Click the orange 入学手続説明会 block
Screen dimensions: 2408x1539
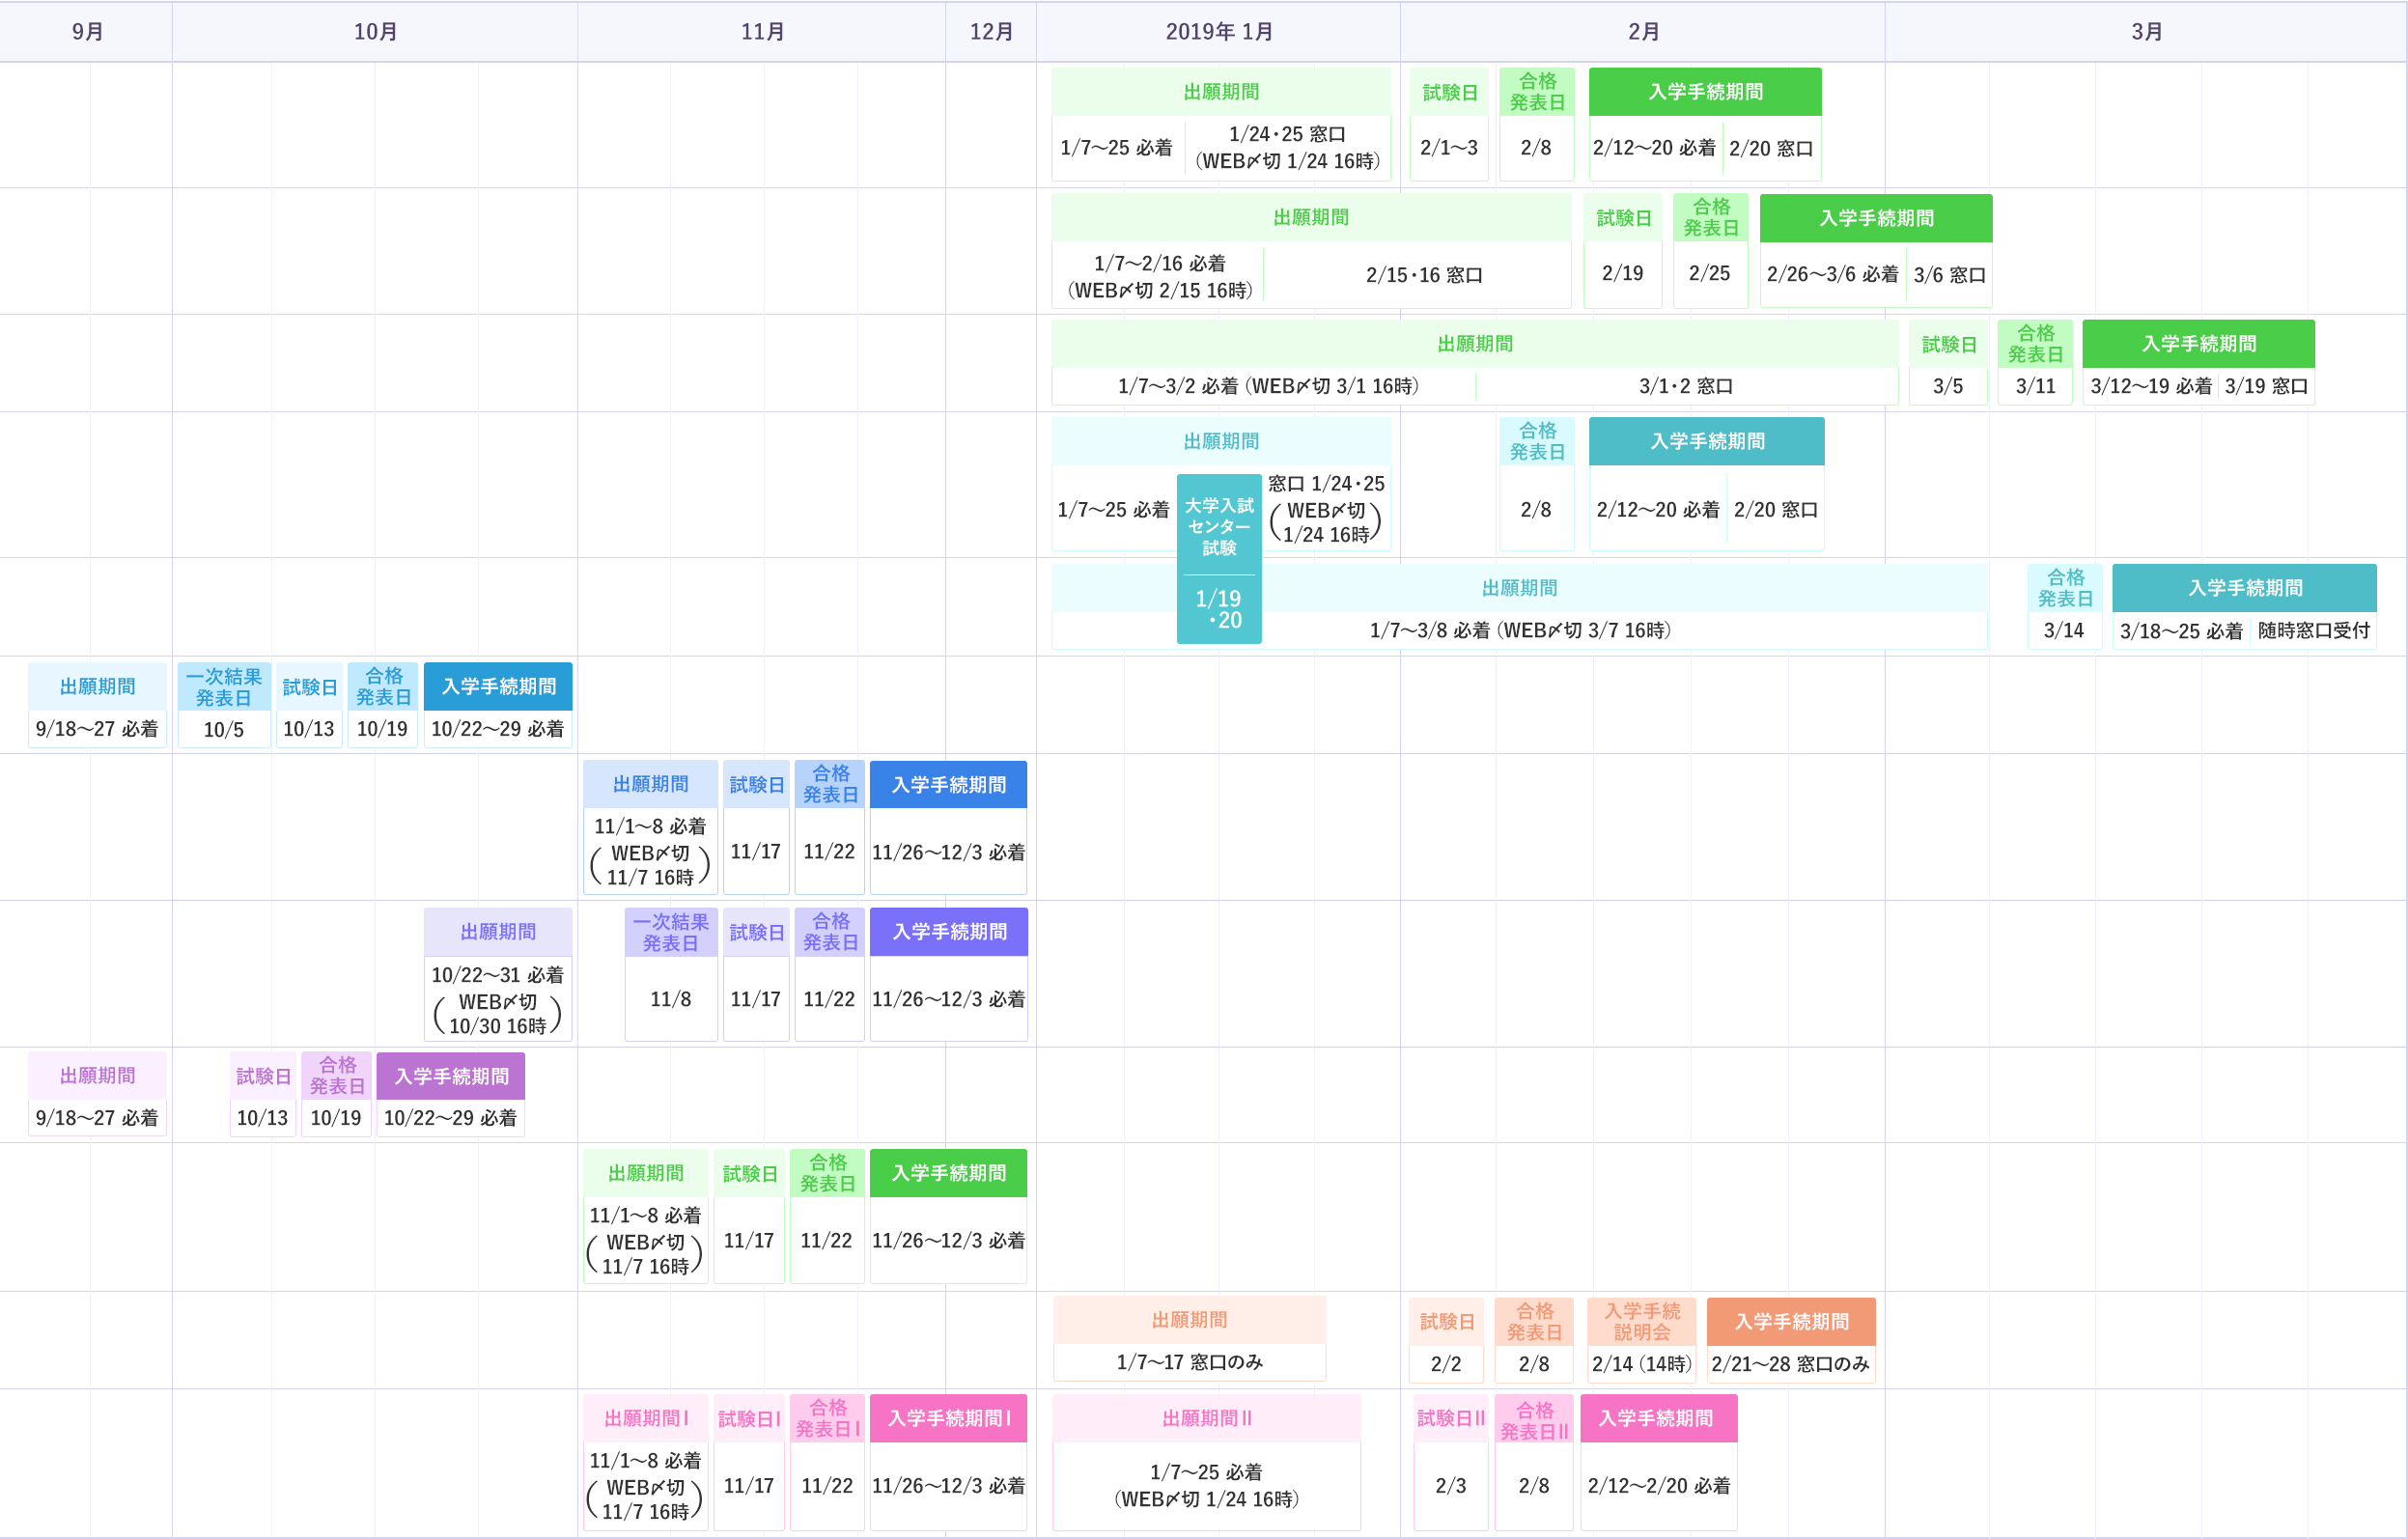coord(1641,1321)
